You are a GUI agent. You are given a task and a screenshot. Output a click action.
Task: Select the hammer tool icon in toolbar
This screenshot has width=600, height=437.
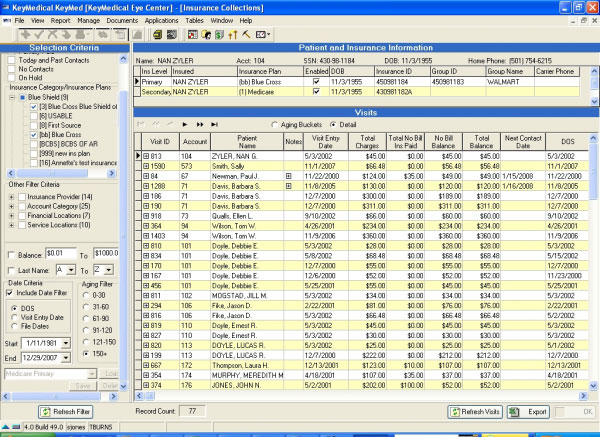pos(246,35)
